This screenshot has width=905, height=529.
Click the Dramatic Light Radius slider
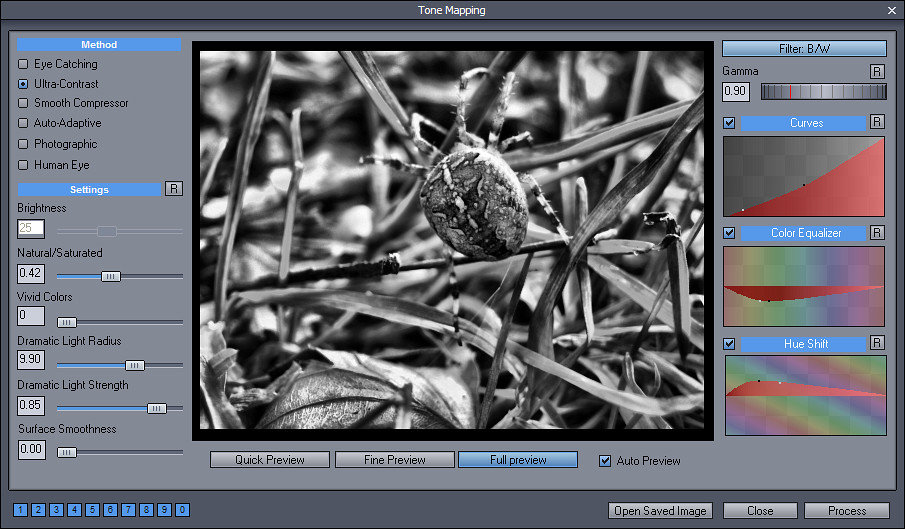(x=120, y=365)
